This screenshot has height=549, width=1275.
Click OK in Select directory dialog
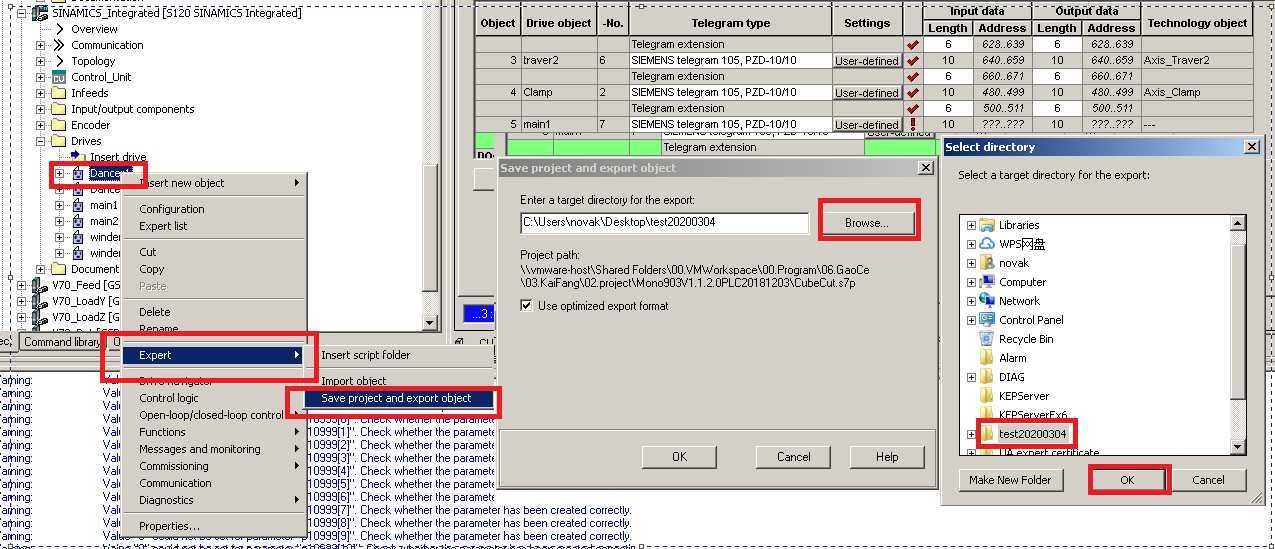click(x=1127, y=480)
